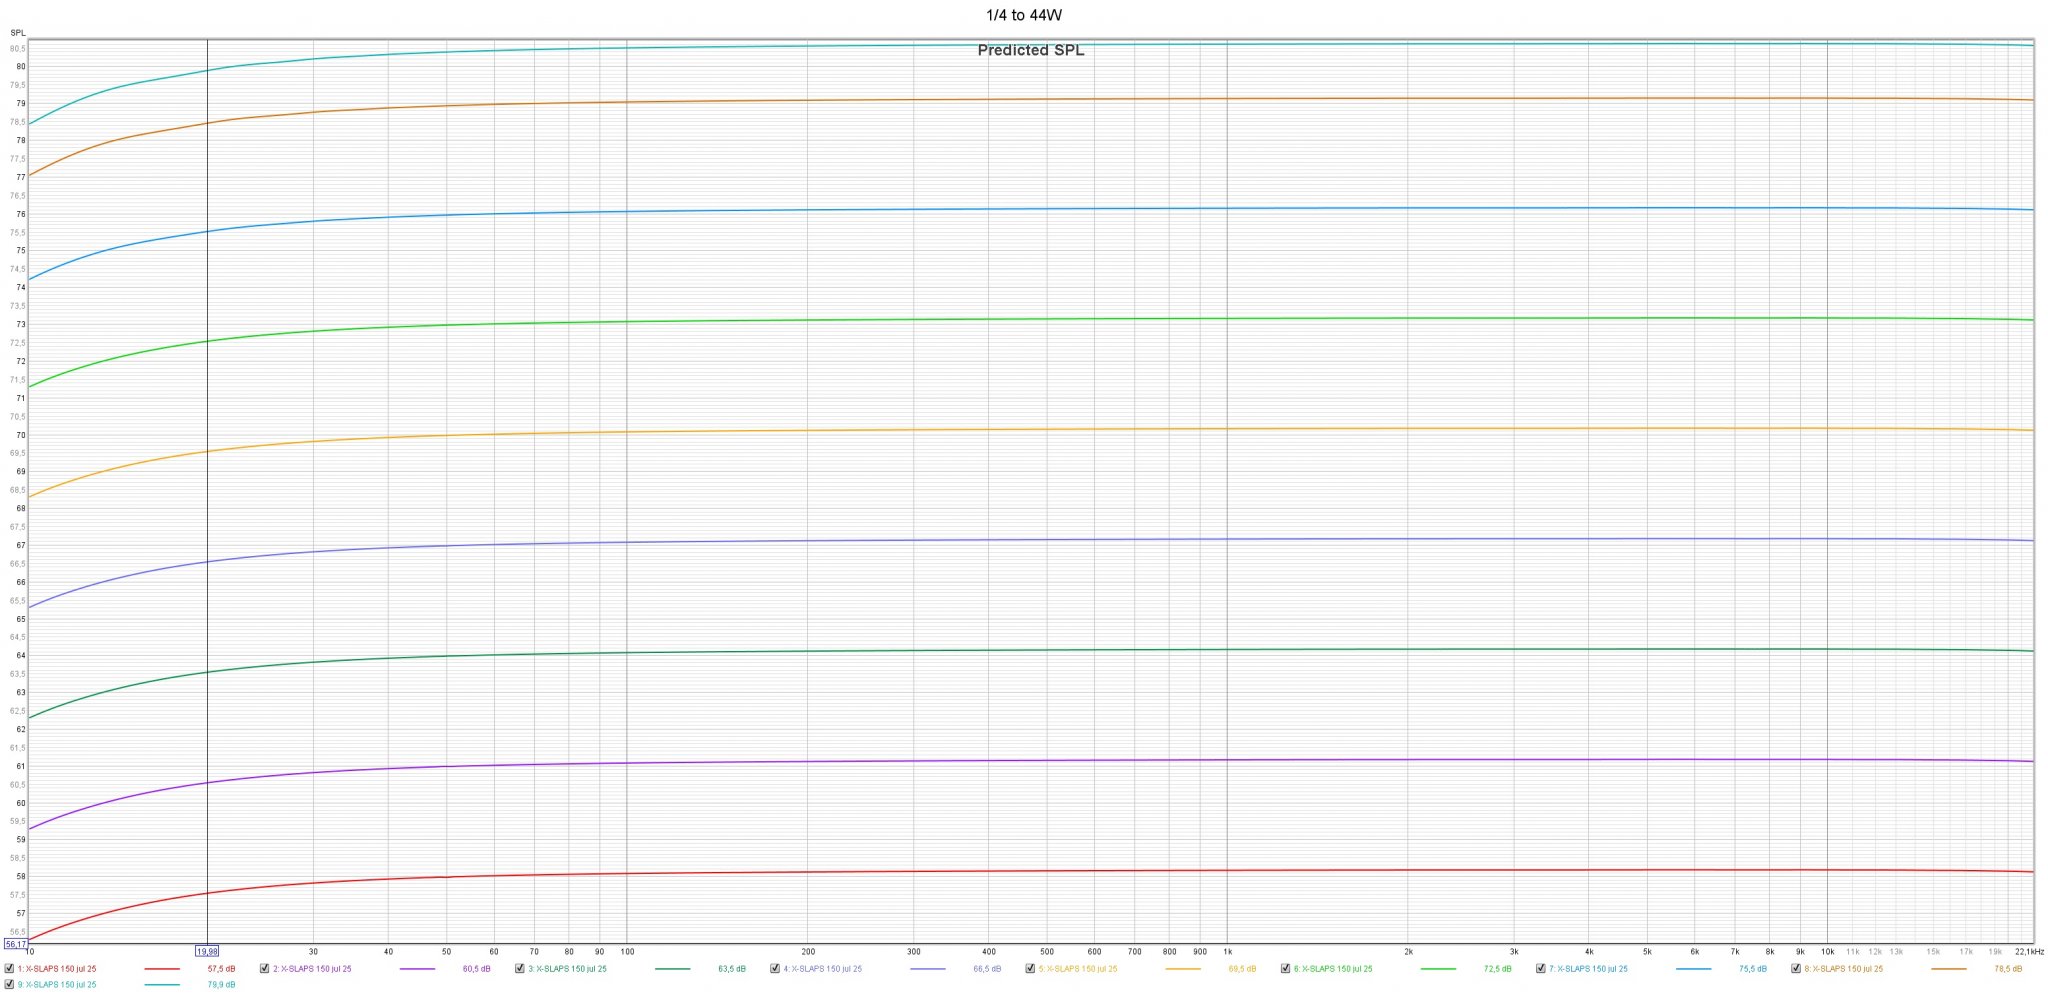Click the 100 Hz frequency axis label
The height and width of the screenshot is (994, 2048).
[x=627, y=952]
